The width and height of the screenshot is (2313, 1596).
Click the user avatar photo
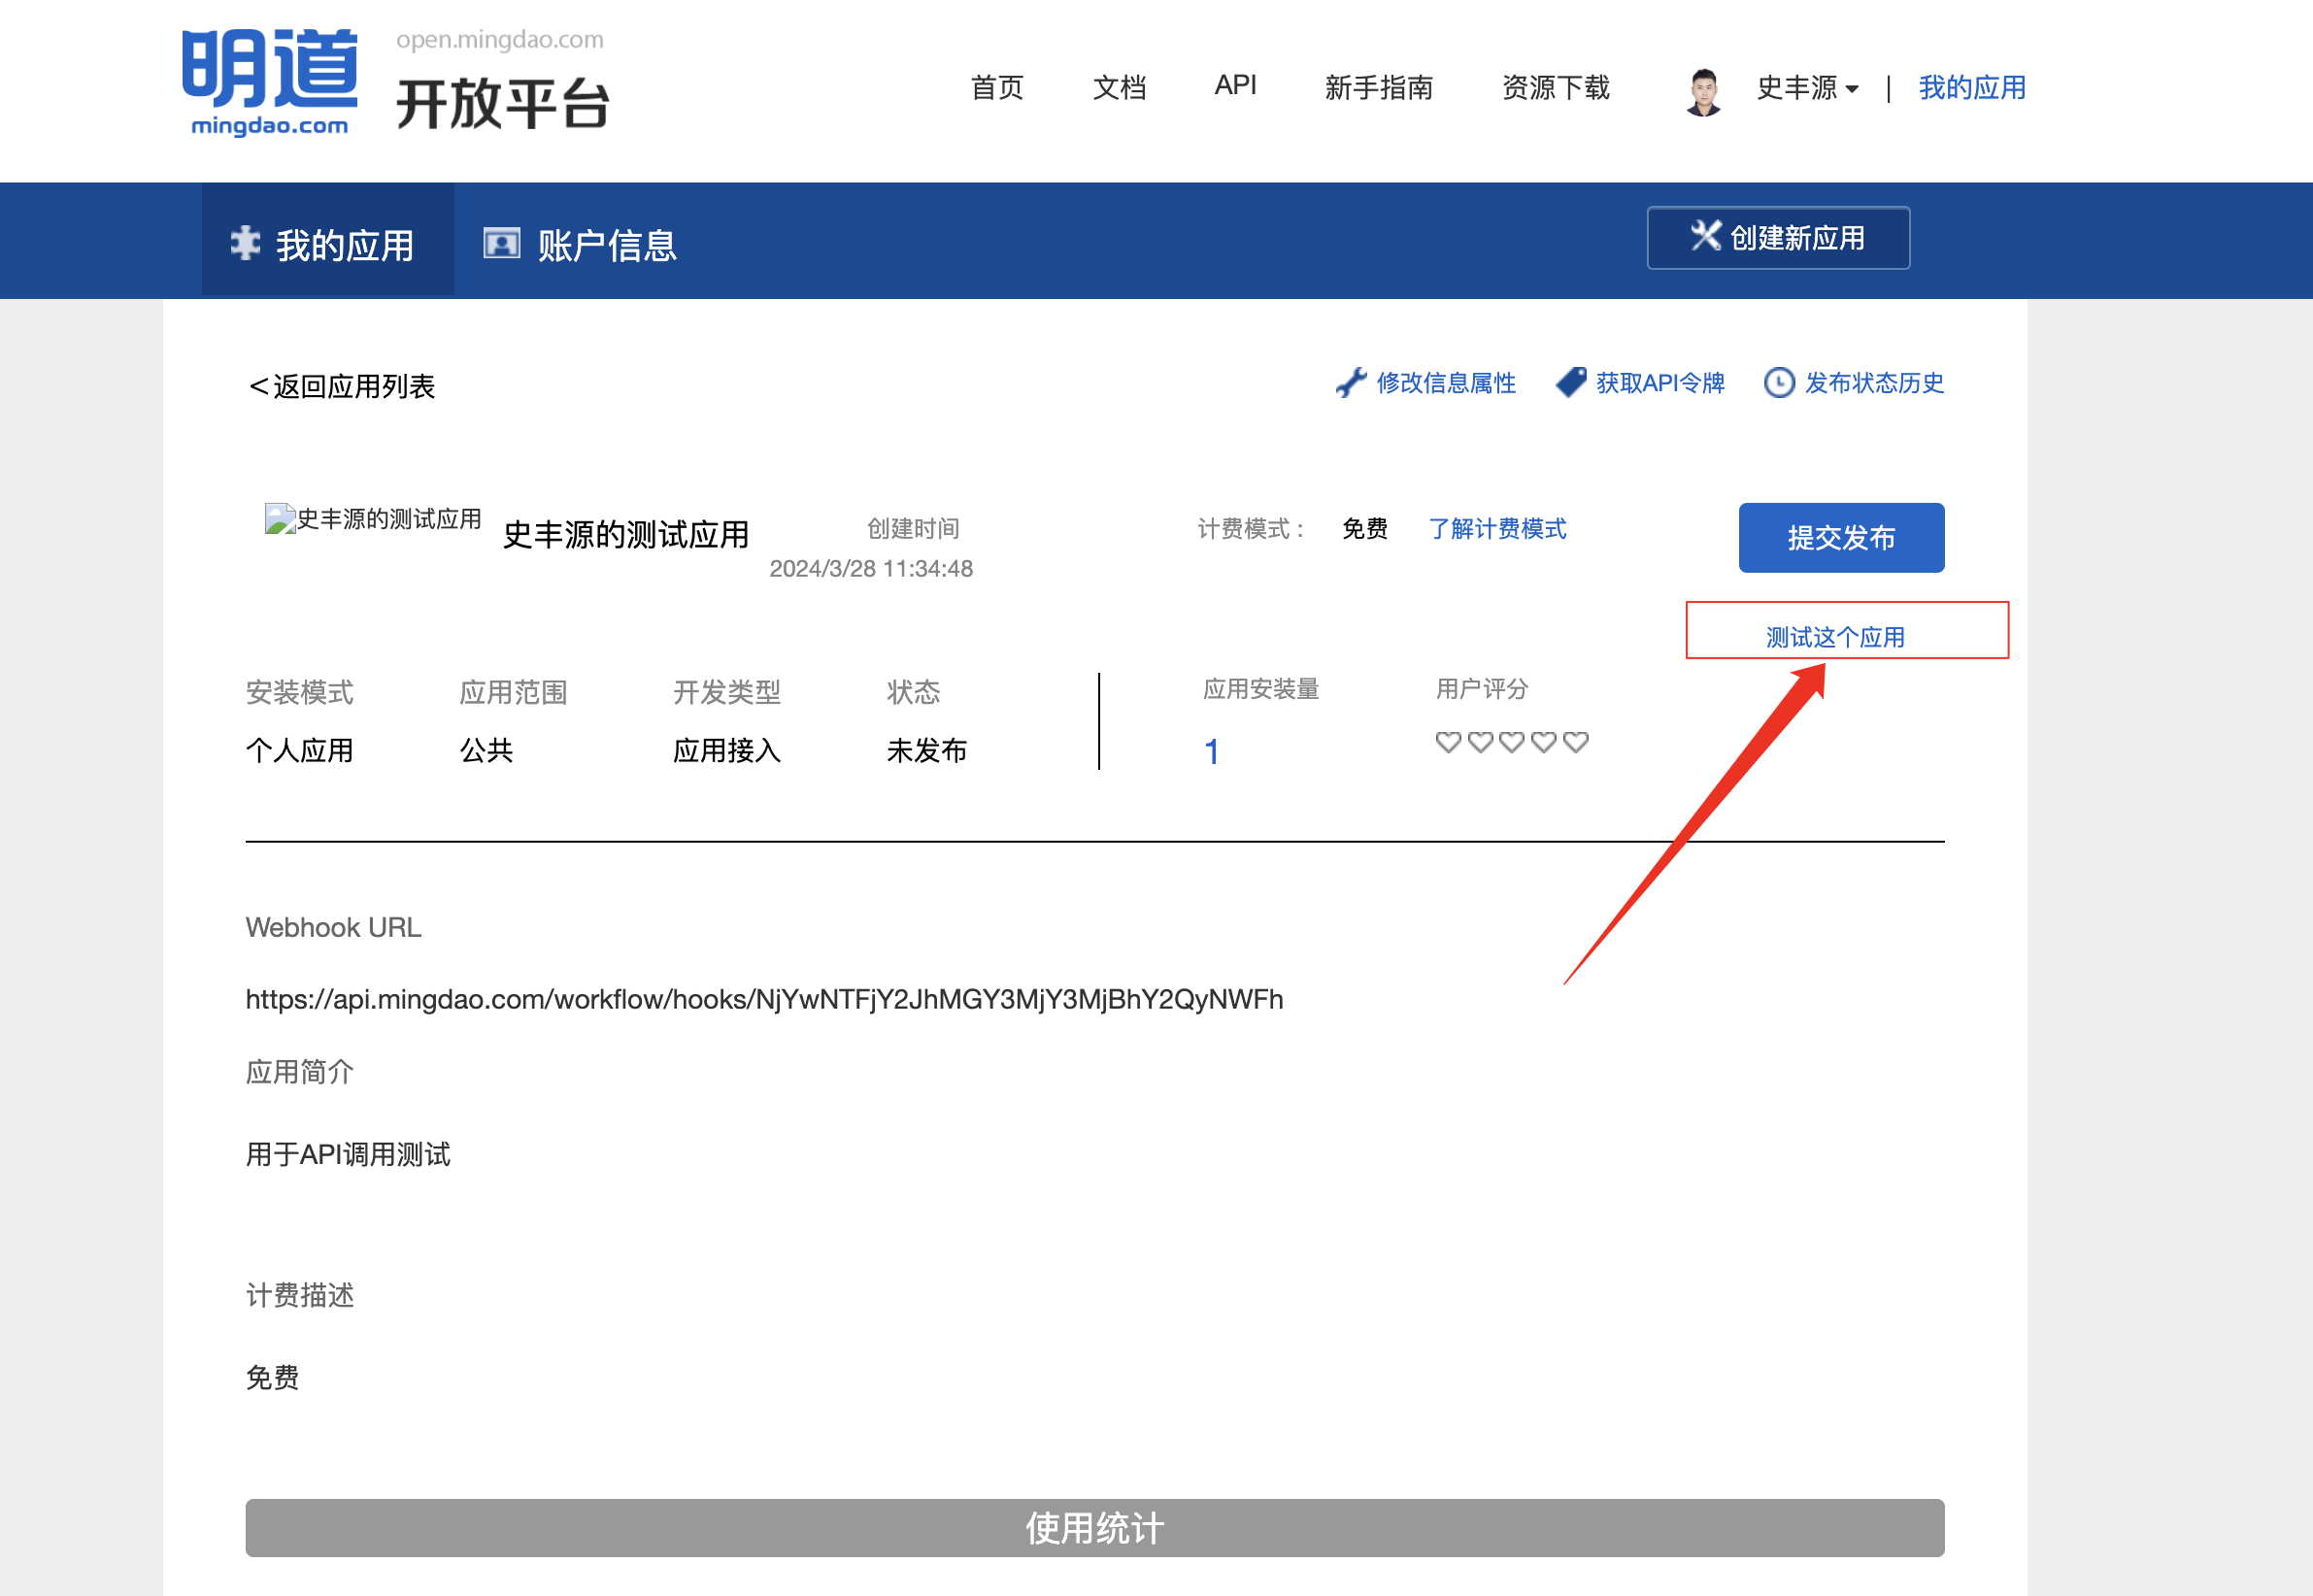pos(1703,91)
